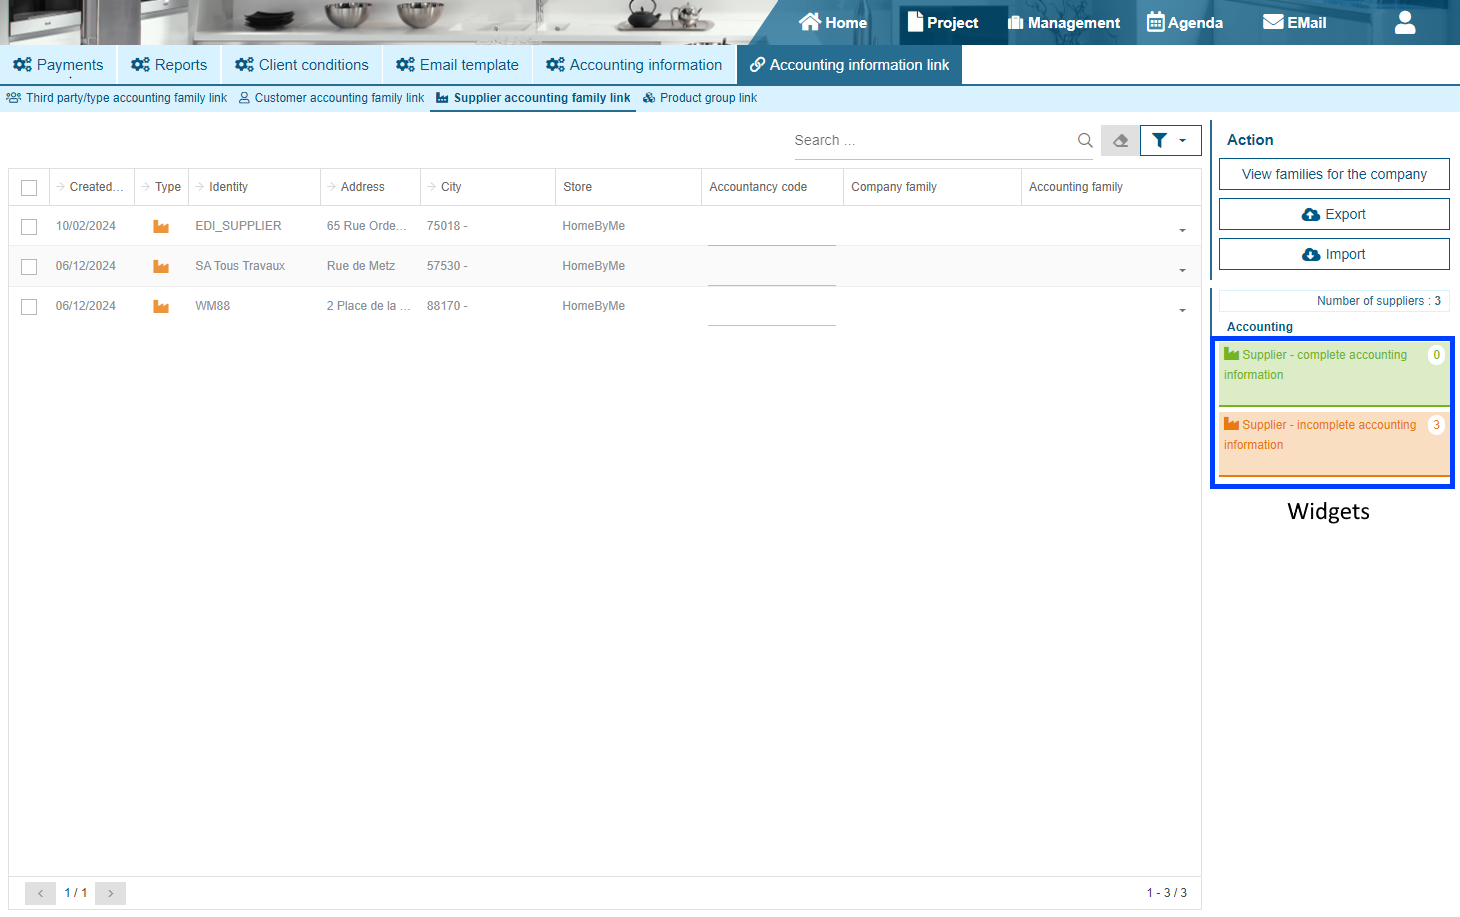Check the EDI_SUPPLIER row checkbox
The height and width of the screenshot is (917, 1460).
tap(29, 227)
